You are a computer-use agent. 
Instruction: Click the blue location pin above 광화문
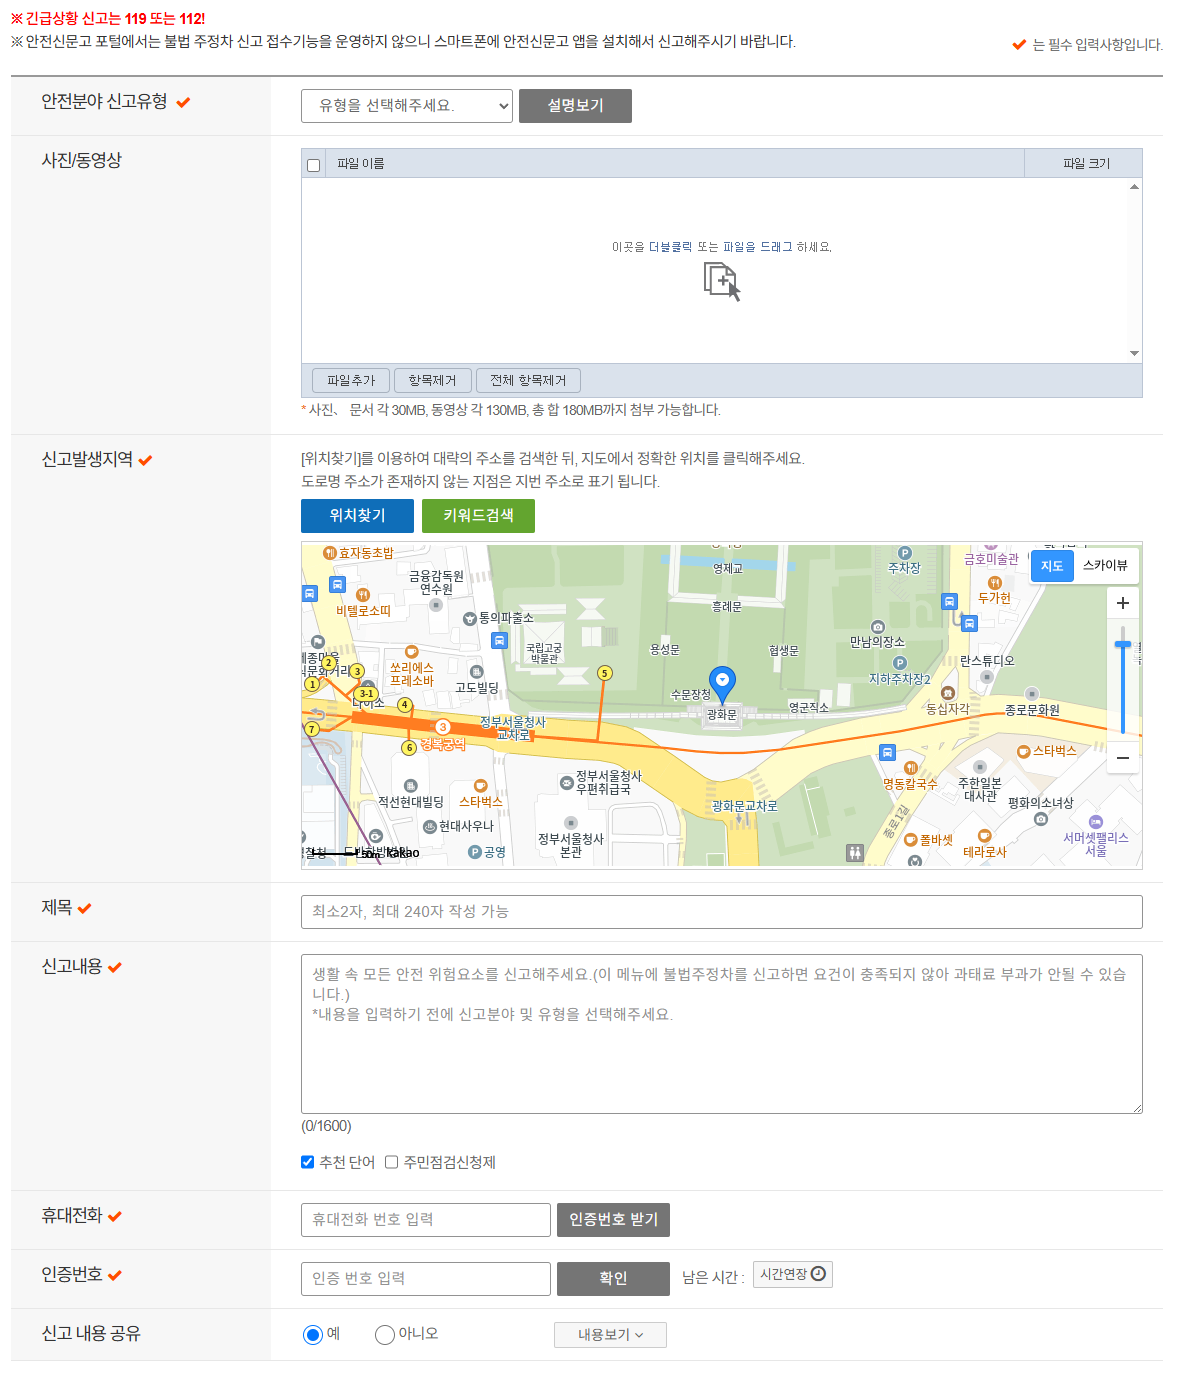tap(722, 683)
